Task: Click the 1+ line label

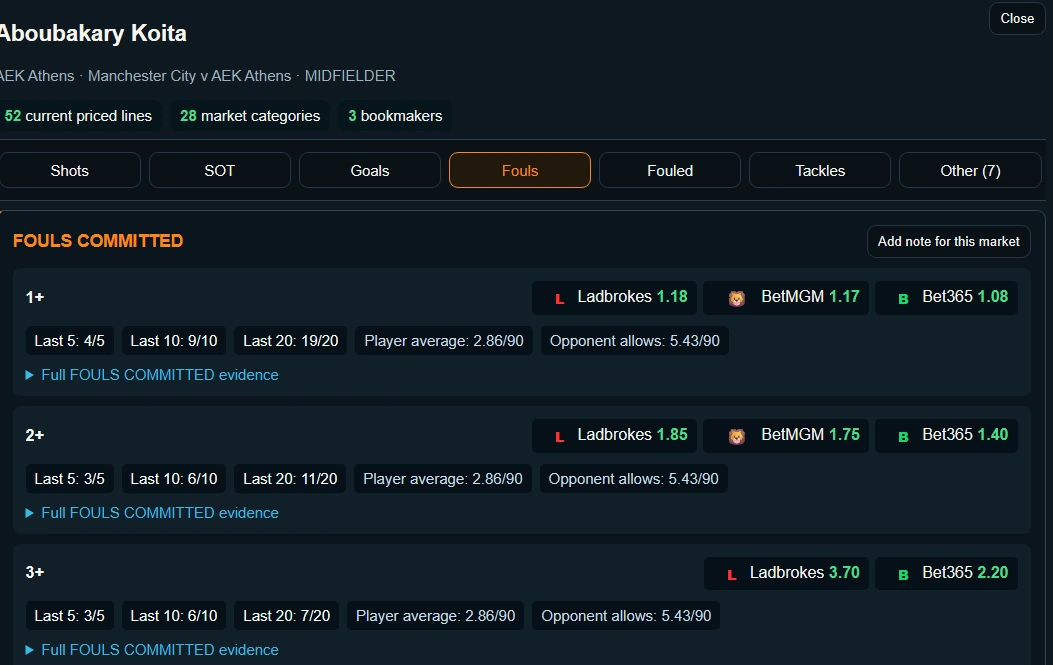Action: pyautogui.click(x=35, y=297)
